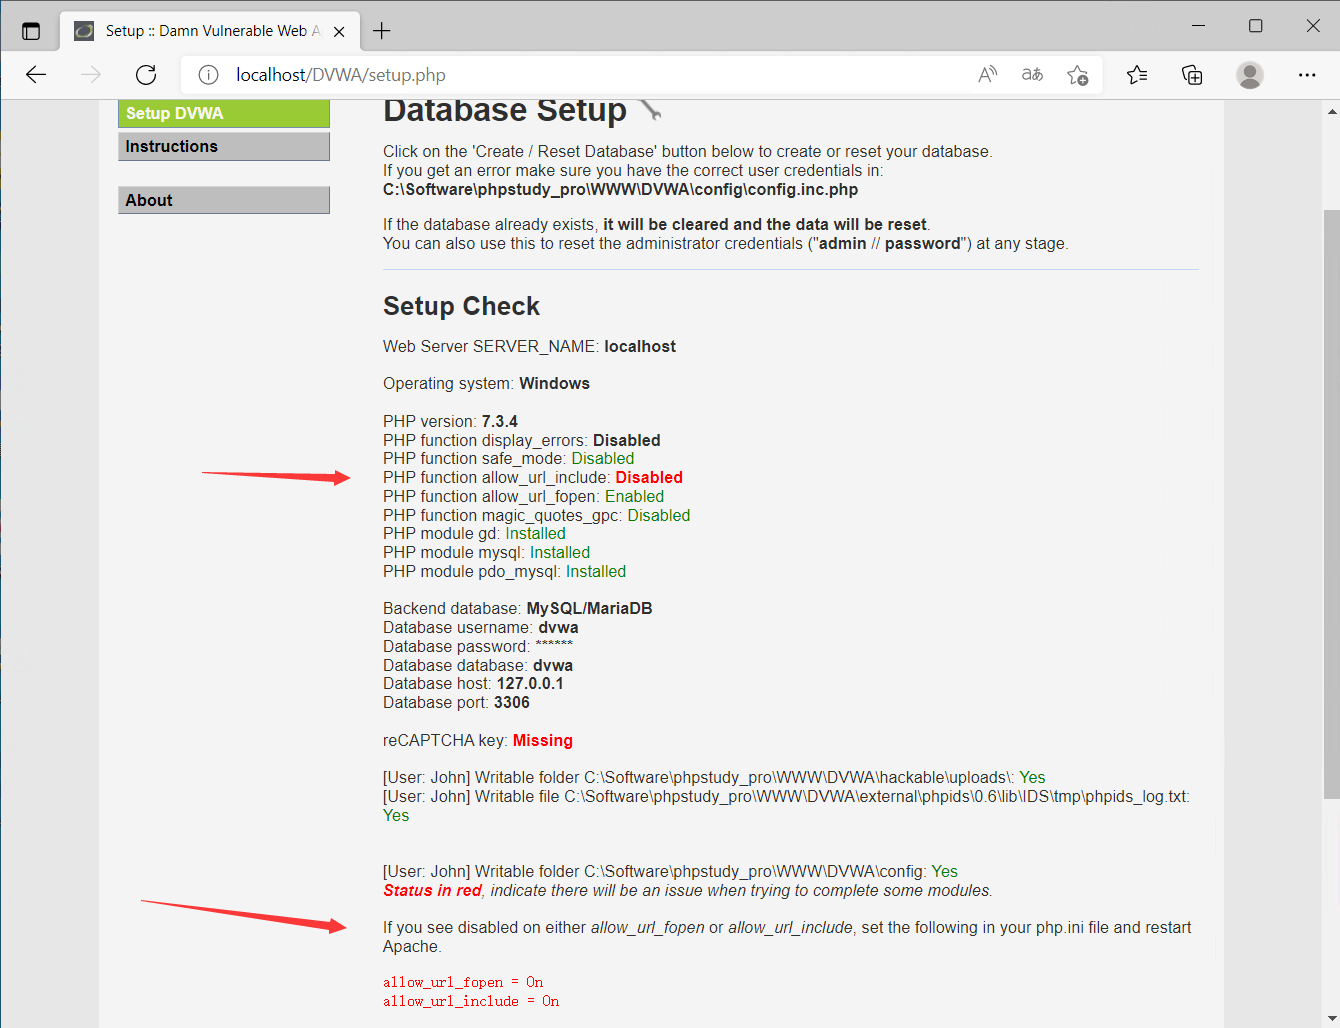Select the Setup :: Damn Vulnerable Web tab
The height and width of the screenshot is (1028, 1340).
(212, 31)
